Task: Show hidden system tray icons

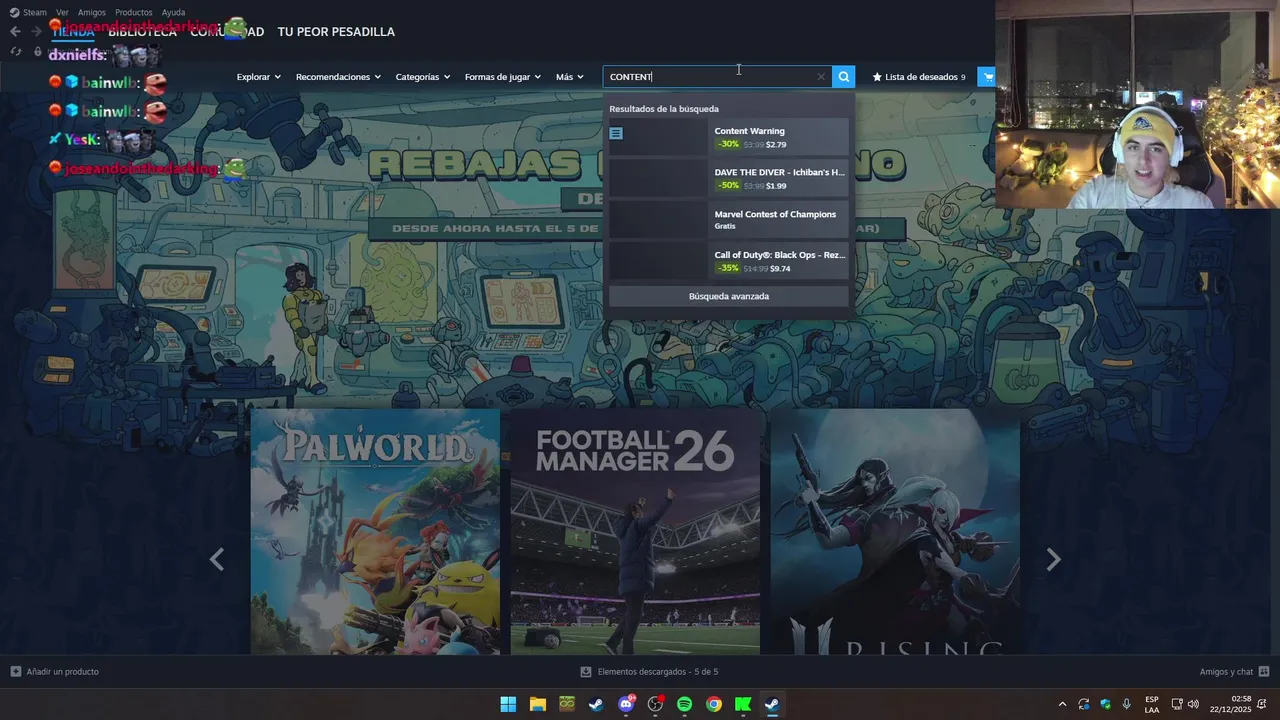Action: (x=1062, y=704)
